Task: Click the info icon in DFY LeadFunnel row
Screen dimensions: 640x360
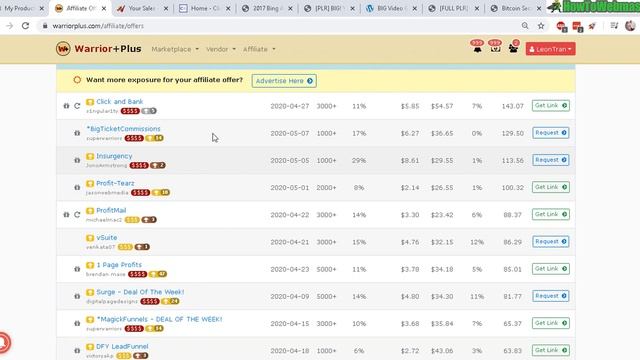Action: [77, 351]
